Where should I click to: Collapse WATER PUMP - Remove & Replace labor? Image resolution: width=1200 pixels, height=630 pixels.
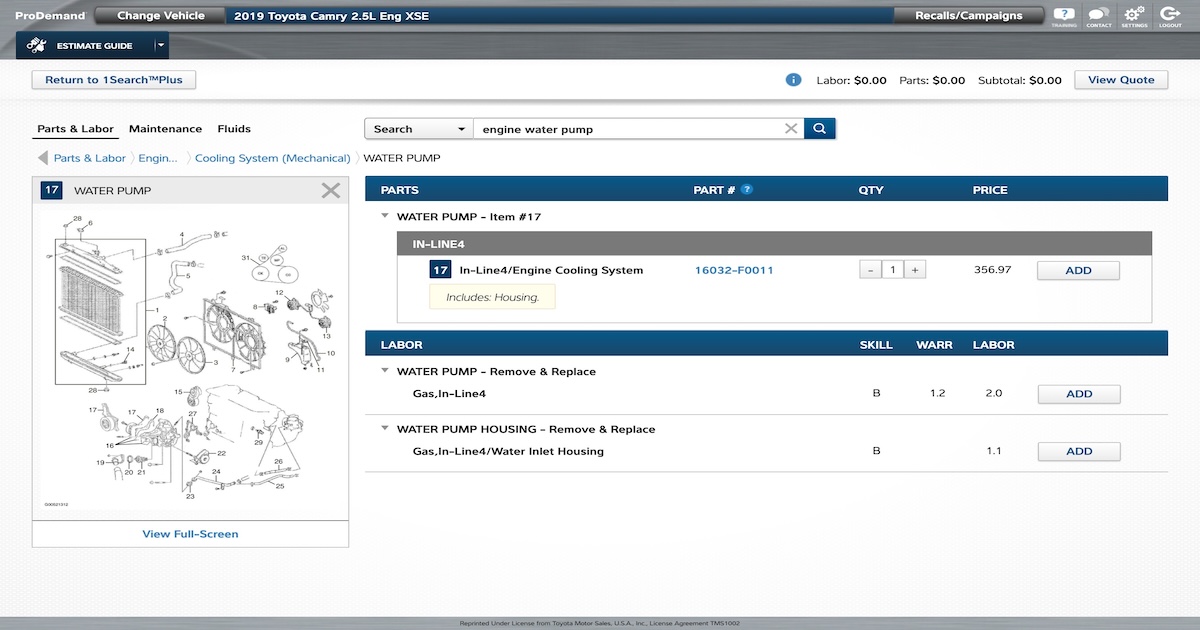pyautogui.click(x=385, y=372)
